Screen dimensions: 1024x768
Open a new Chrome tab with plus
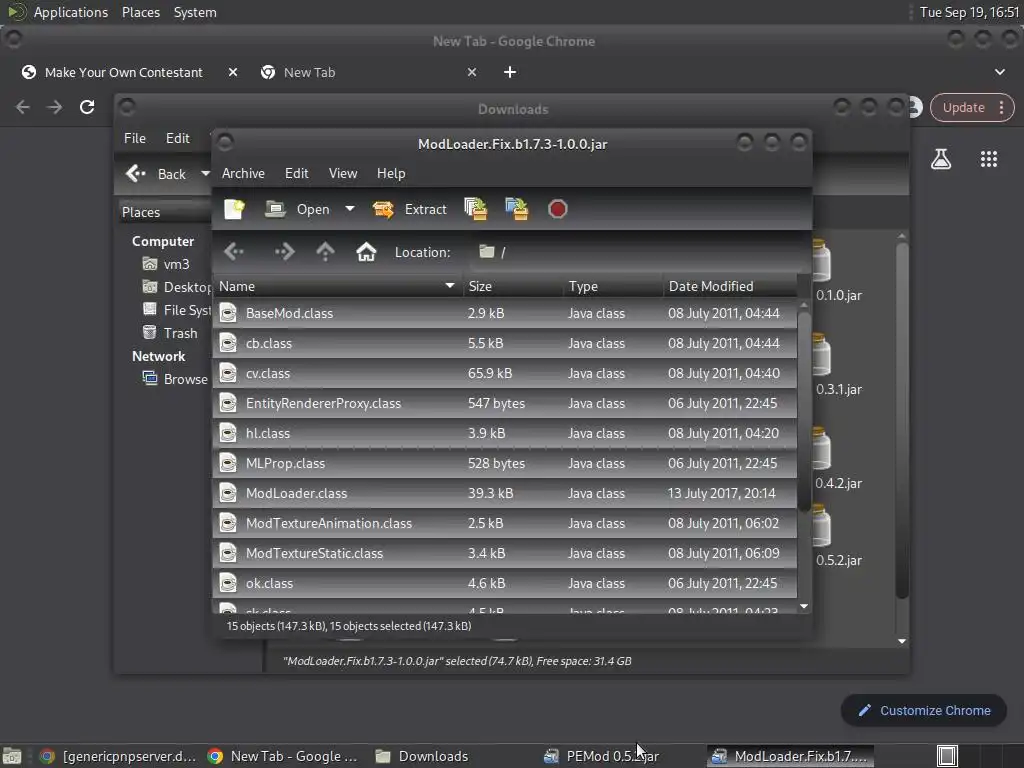click(510, 72)
